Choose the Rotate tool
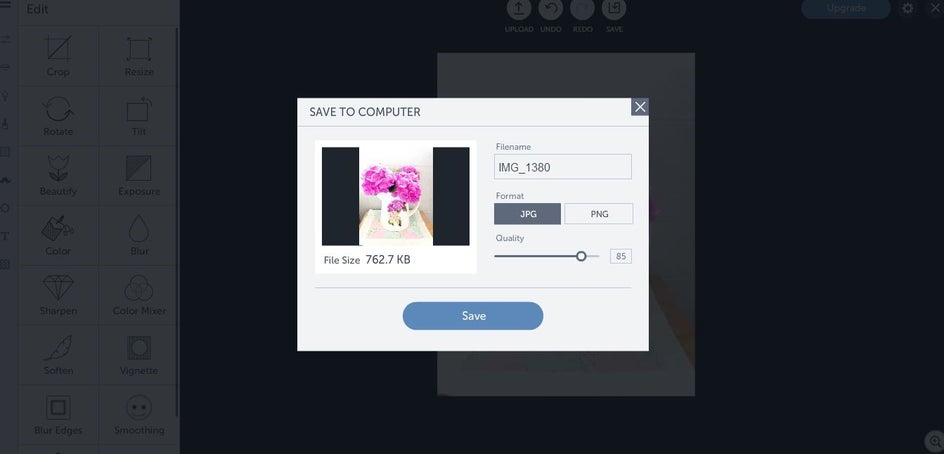The image size is (944, 454). (58, 110)
